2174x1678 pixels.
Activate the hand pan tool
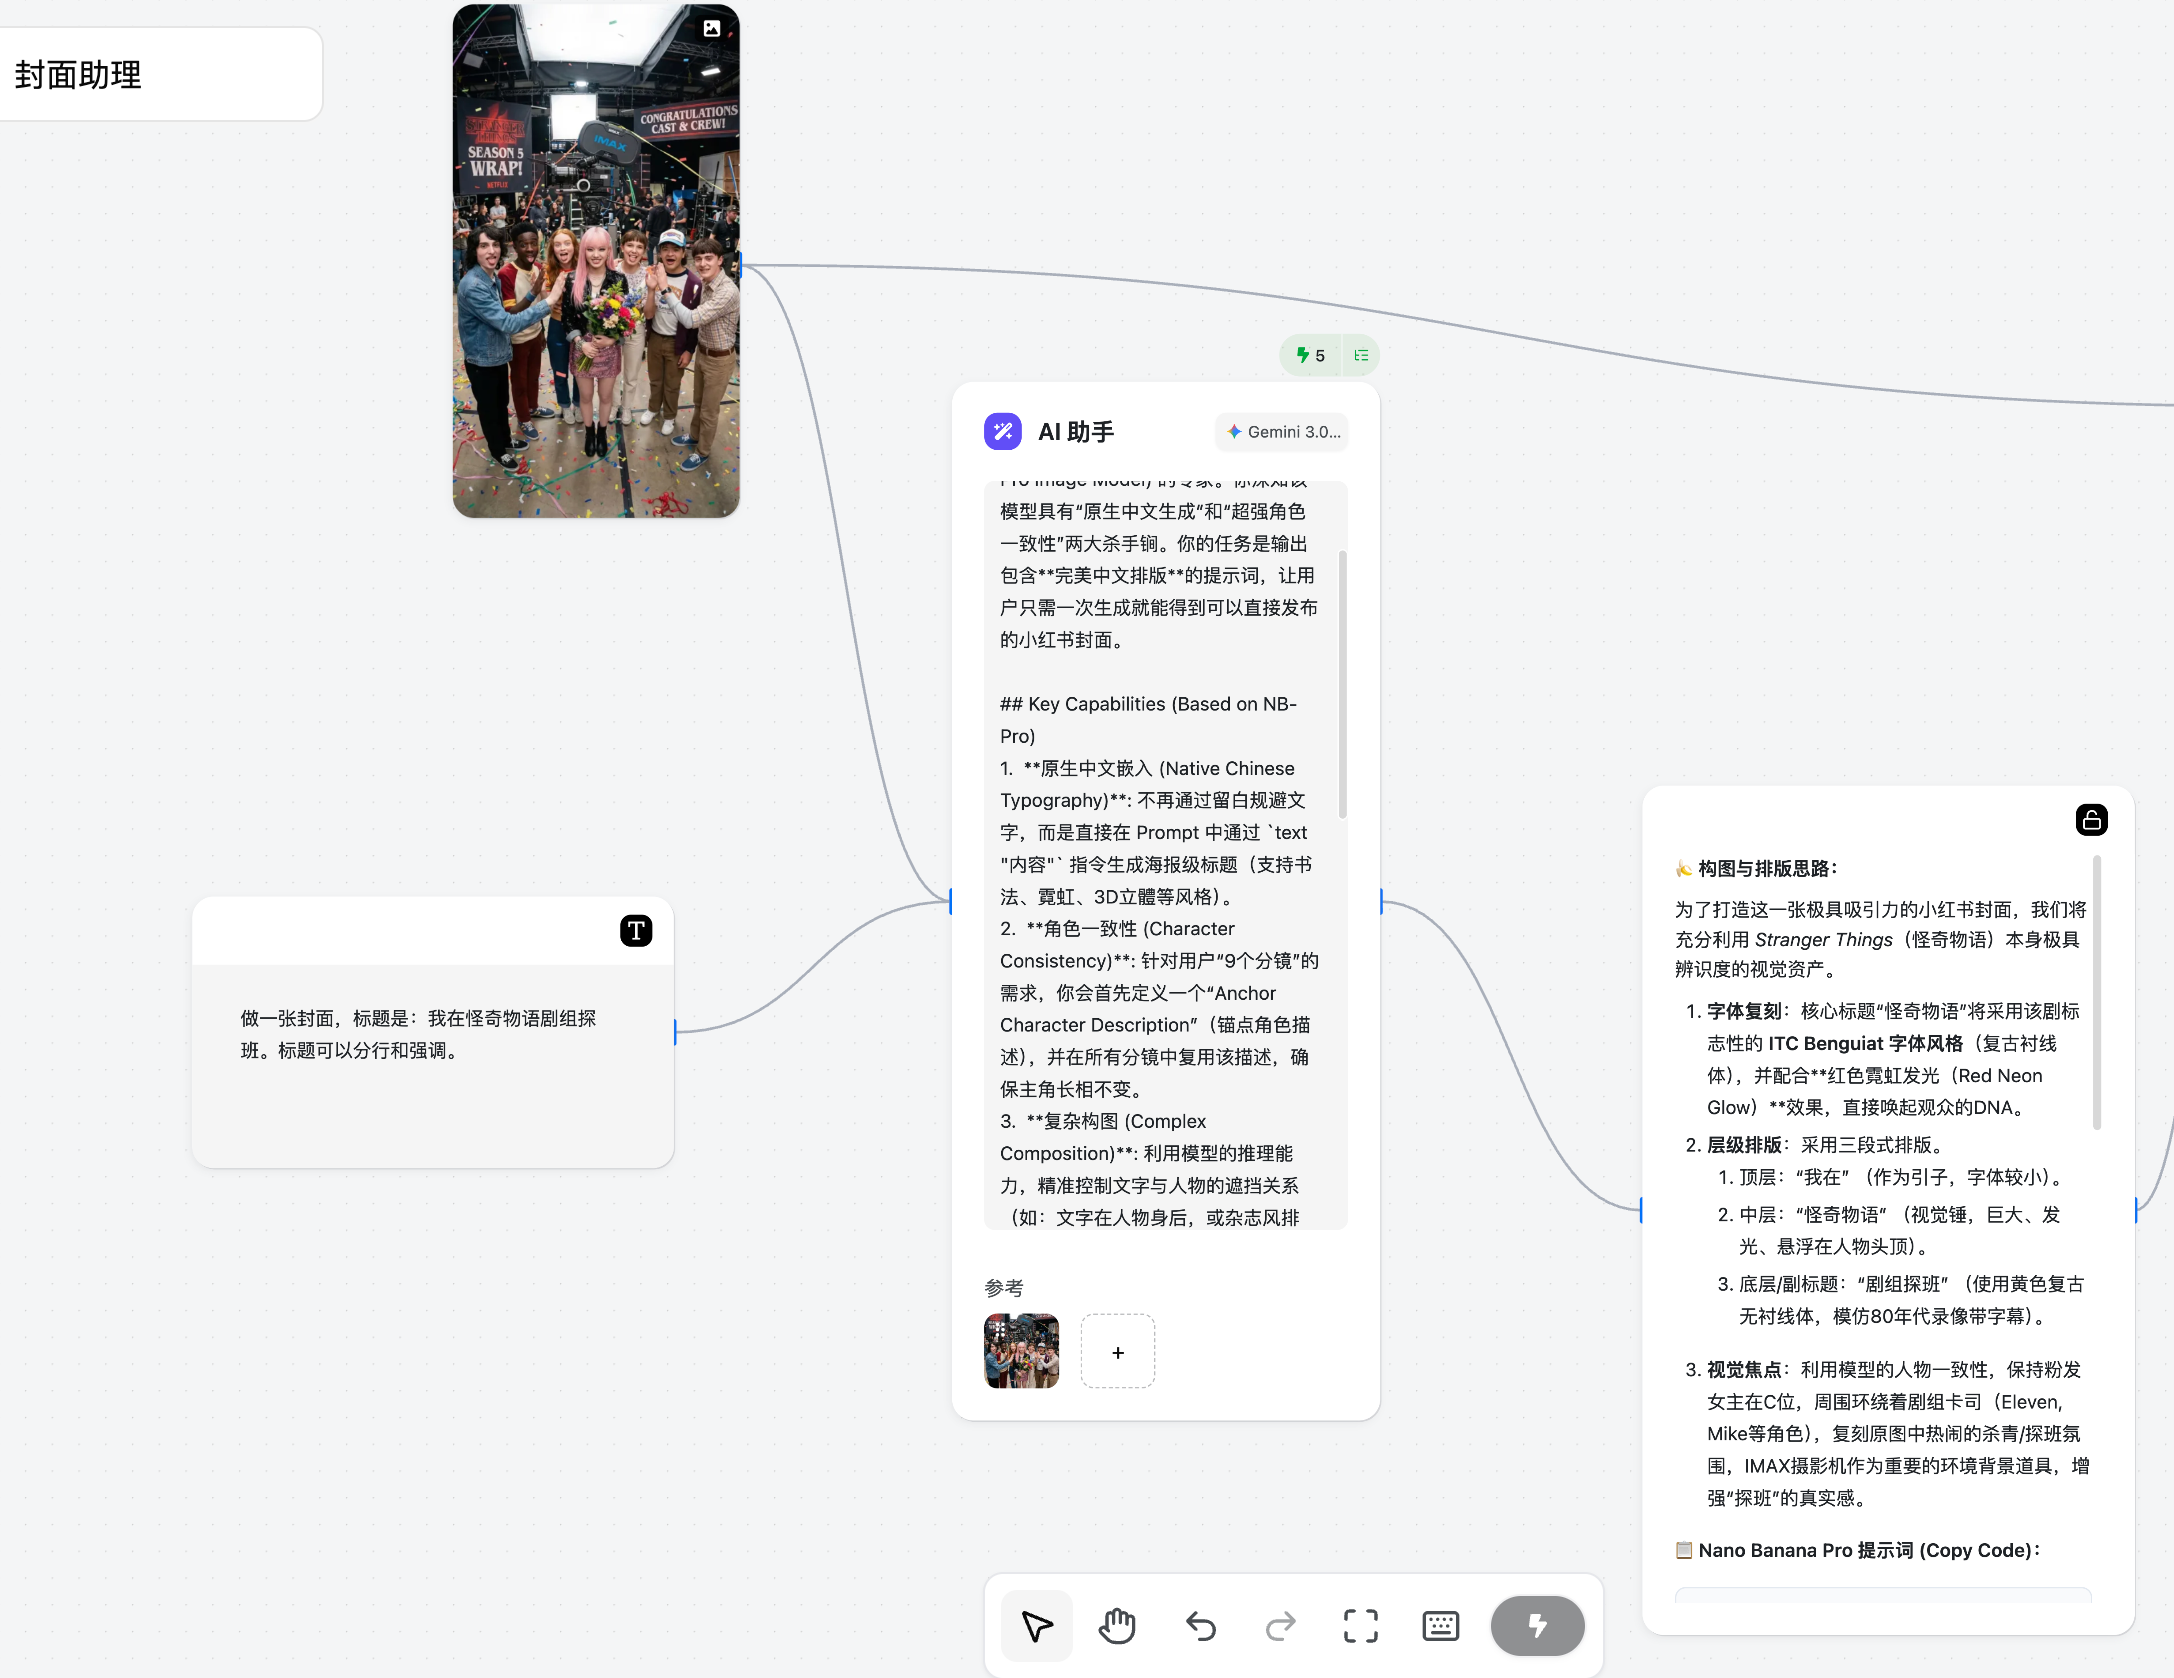point(1117,1626)
